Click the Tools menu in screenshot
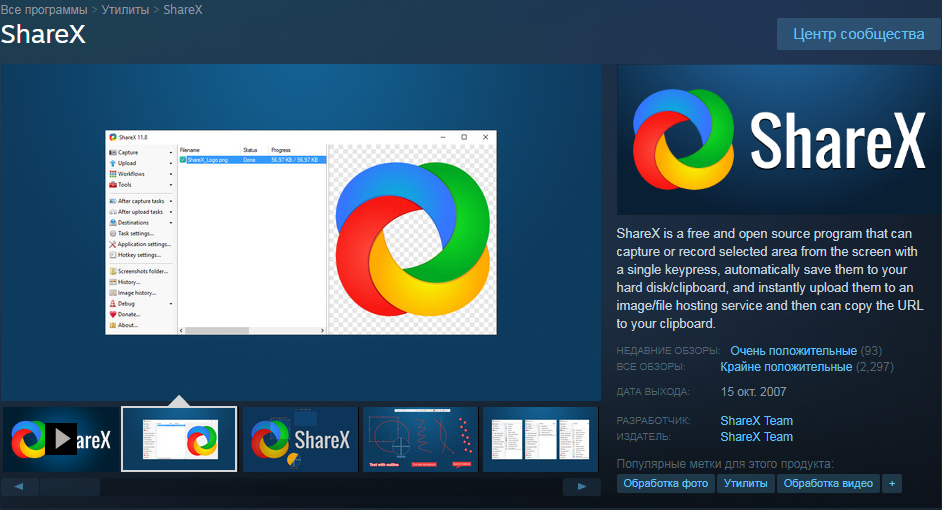Viewport: 942px width, 510px height. tap(141, 185)
